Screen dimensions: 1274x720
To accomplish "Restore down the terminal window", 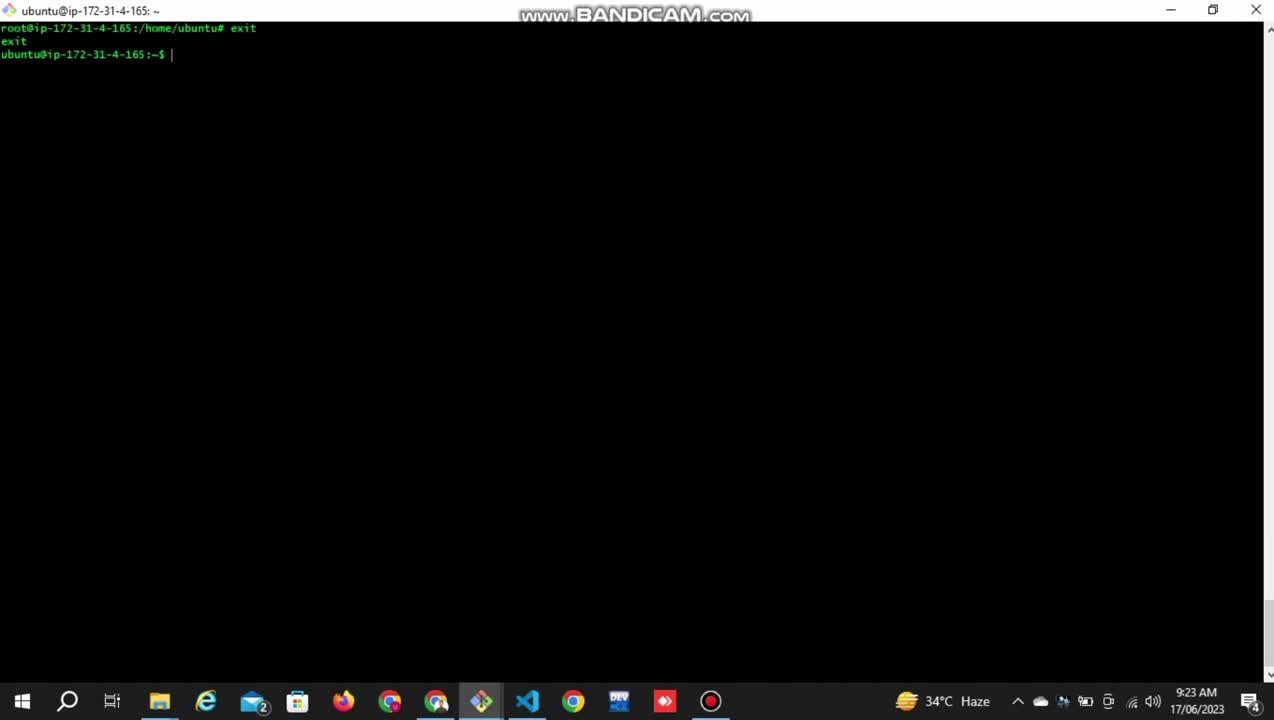I will (1213, 10).
